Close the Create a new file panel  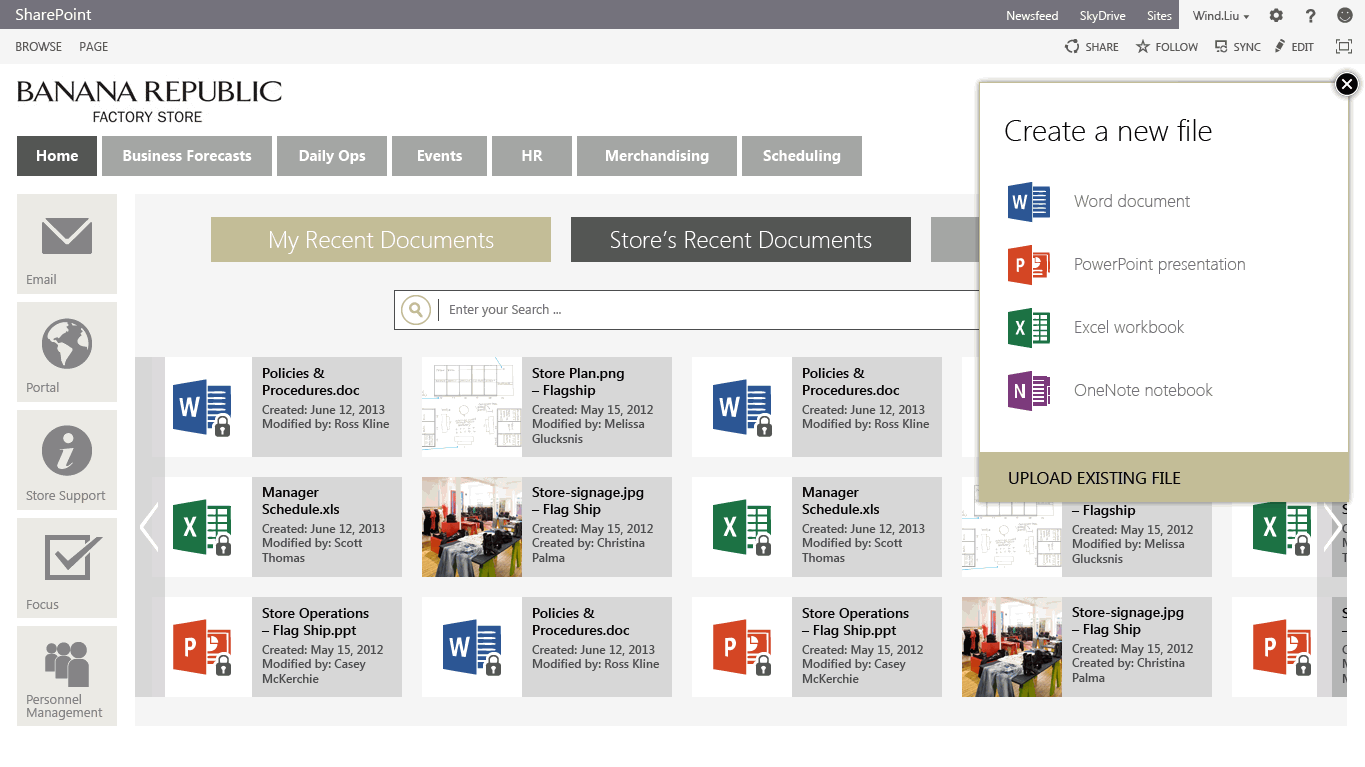point(1347,84)
